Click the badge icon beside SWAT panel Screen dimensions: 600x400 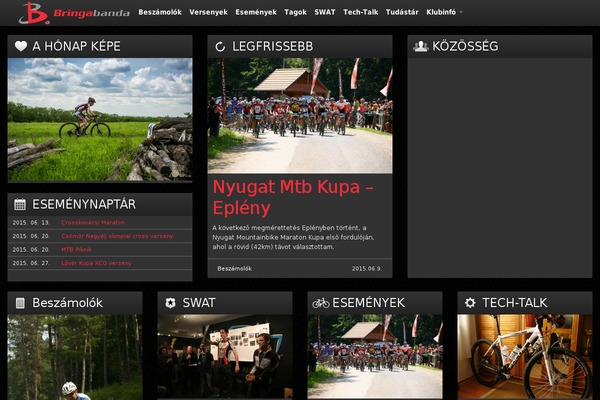(170, 303)
